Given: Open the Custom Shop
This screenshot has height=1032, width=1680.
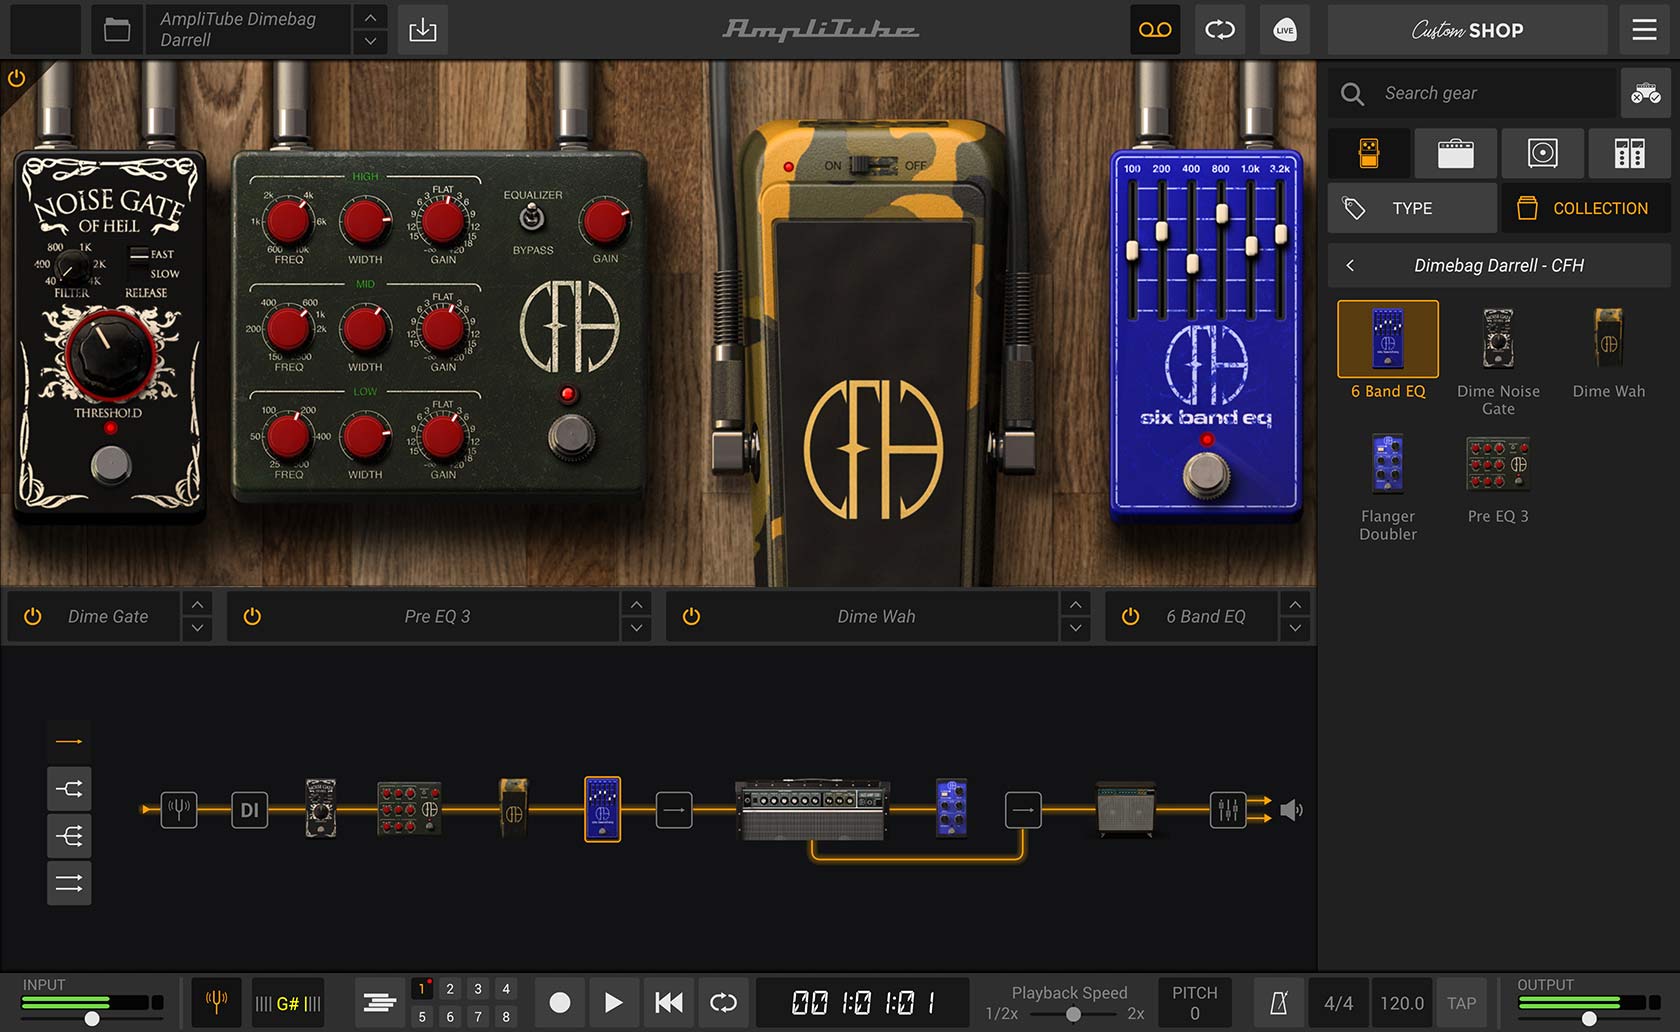Looking at the screenshot, I should 1466,29.
